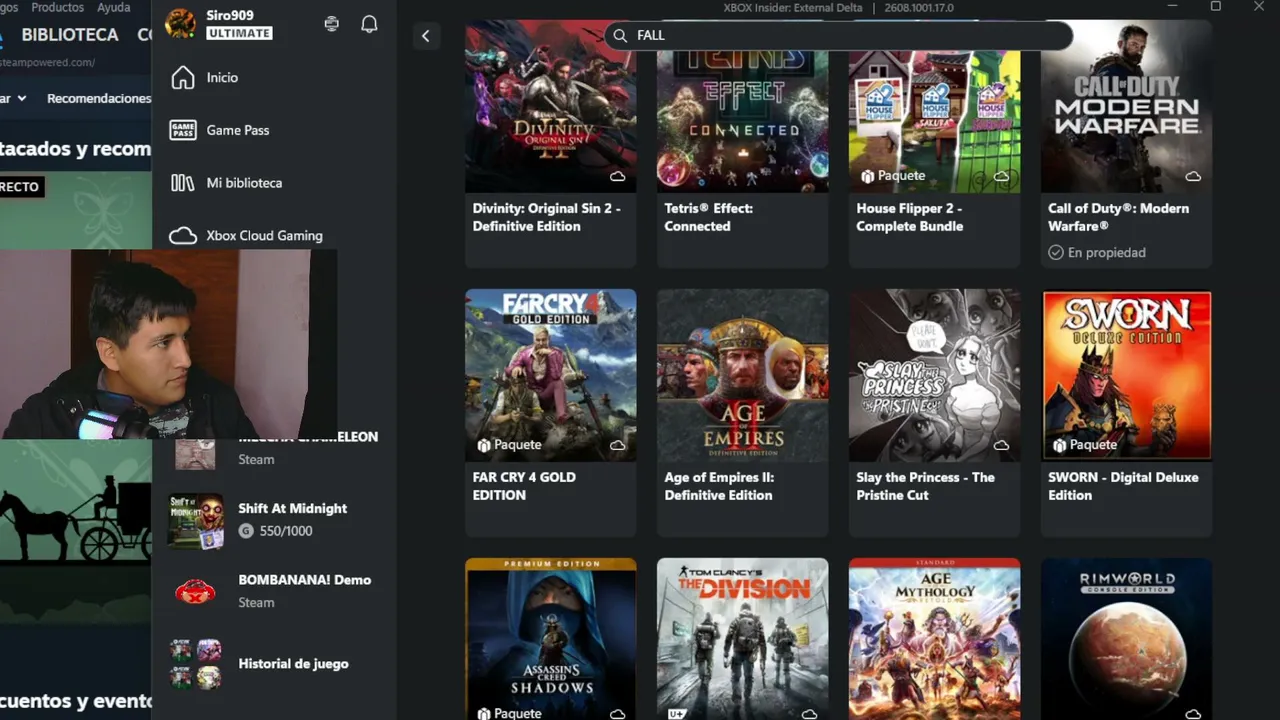Open the Call of Duty: Modern Warfare cover
The width and height of the screenshot is (1280, 720).
[x=1126, y=107]
